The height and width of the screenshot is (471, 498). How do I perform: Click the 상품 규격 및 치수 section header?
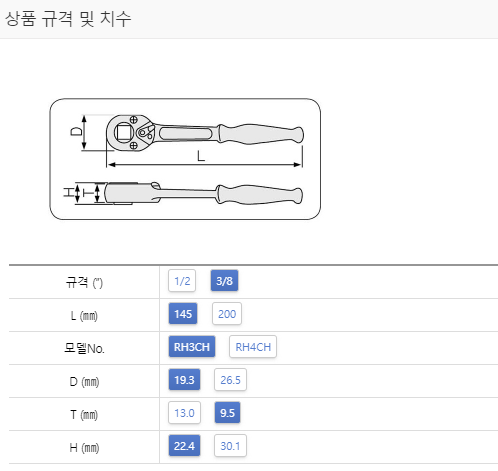click(68, 19)
